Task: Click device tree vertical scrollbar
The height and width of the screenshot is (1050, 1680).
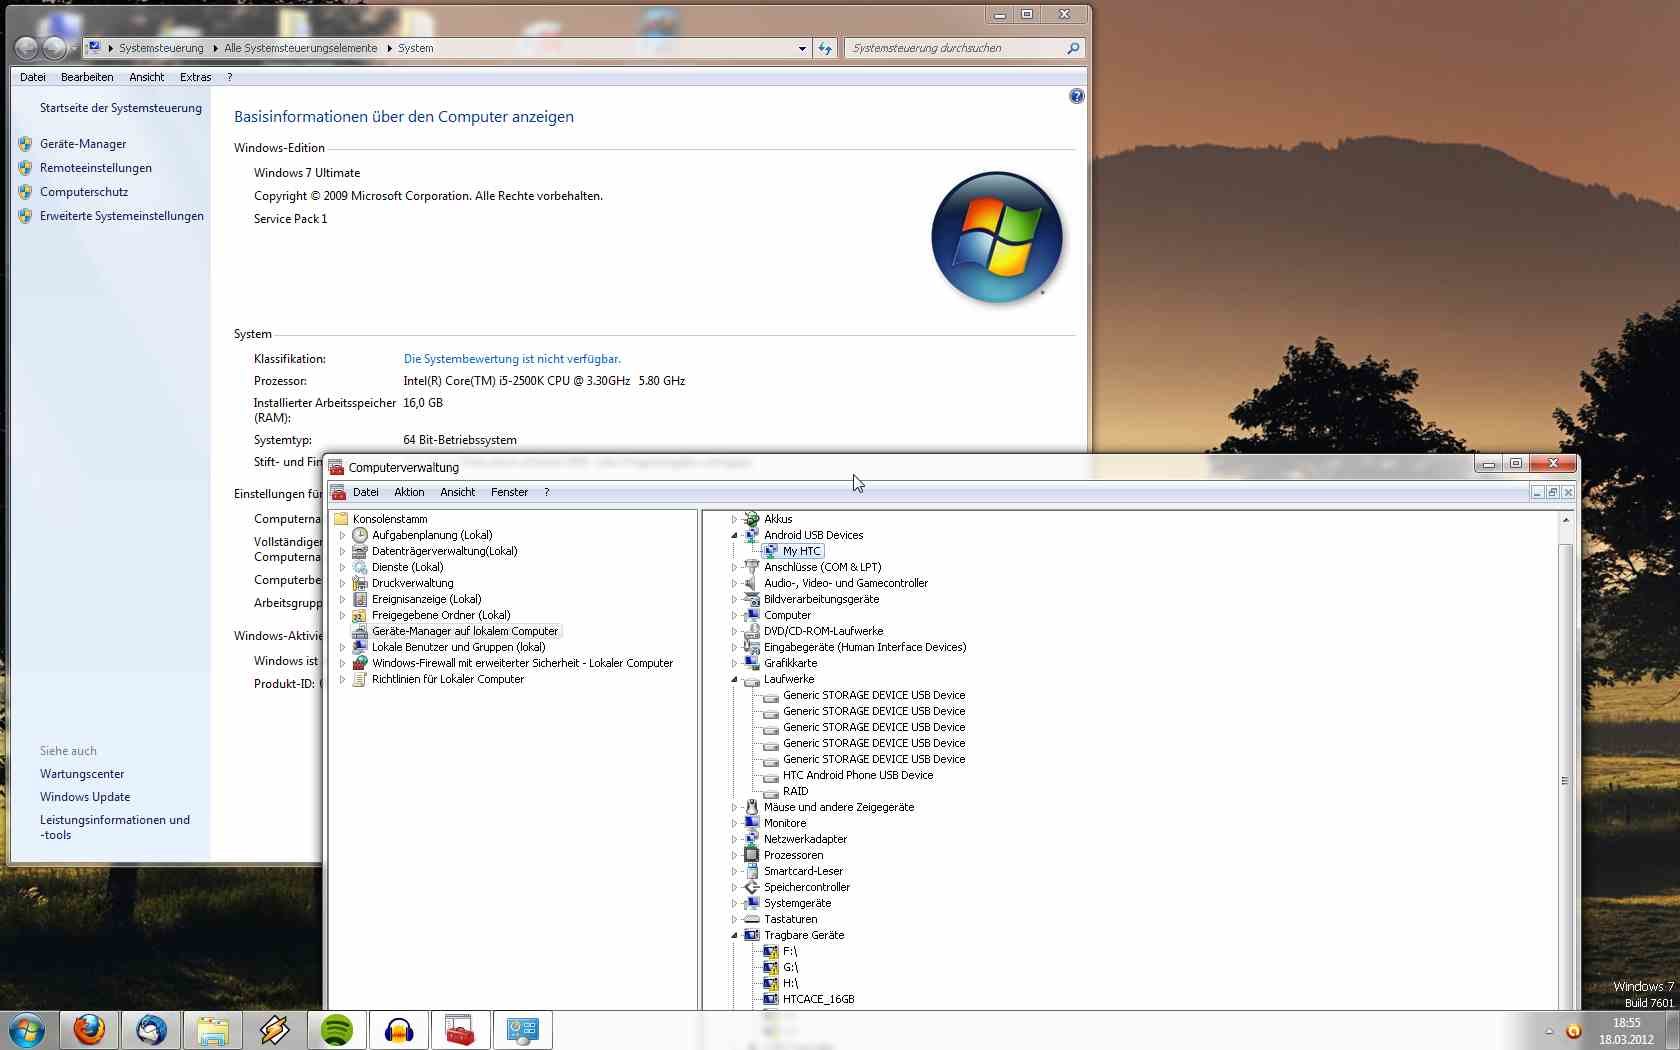Action: (1565, 780)
